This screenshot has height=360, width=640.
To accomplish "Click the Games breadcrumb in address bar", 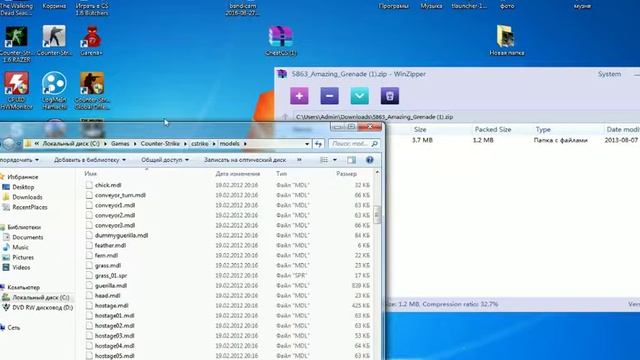I will 120,144.
